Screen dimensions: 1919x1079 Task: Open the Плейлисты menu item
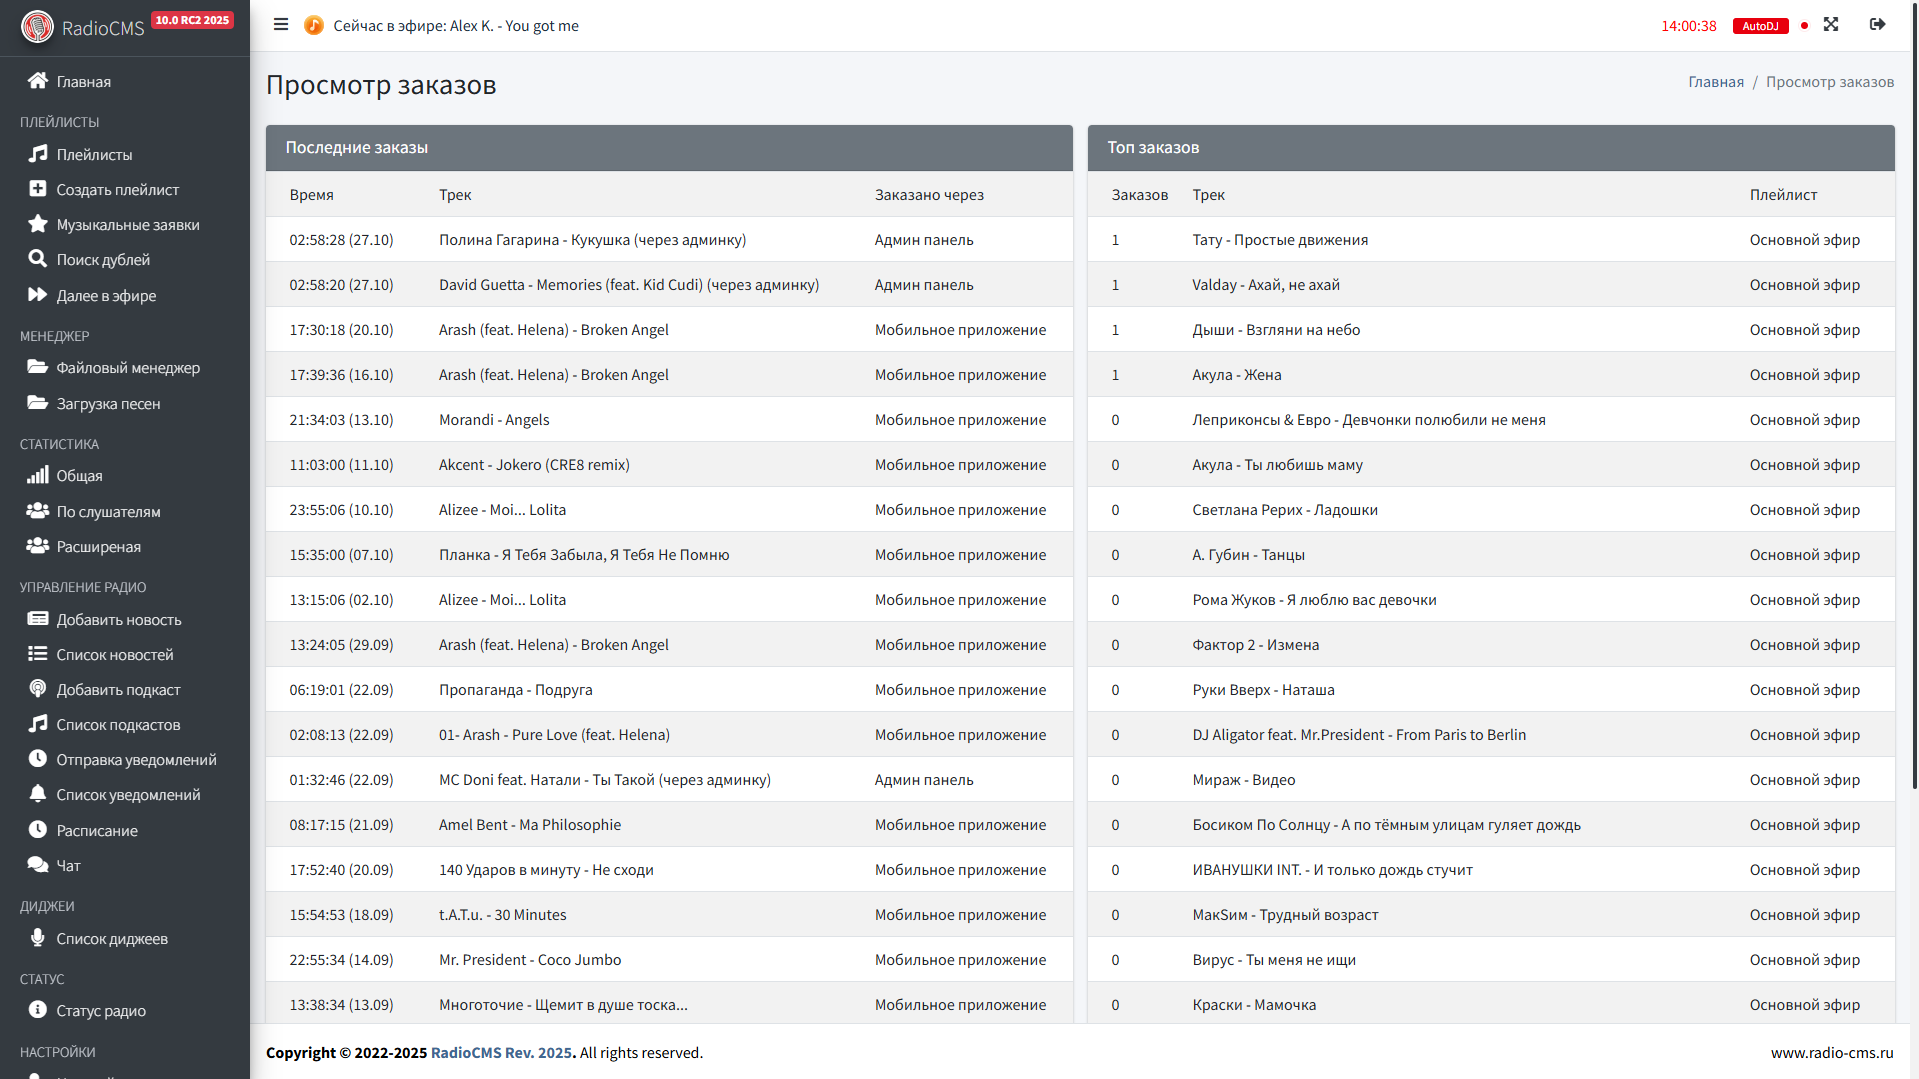[94, 155]
